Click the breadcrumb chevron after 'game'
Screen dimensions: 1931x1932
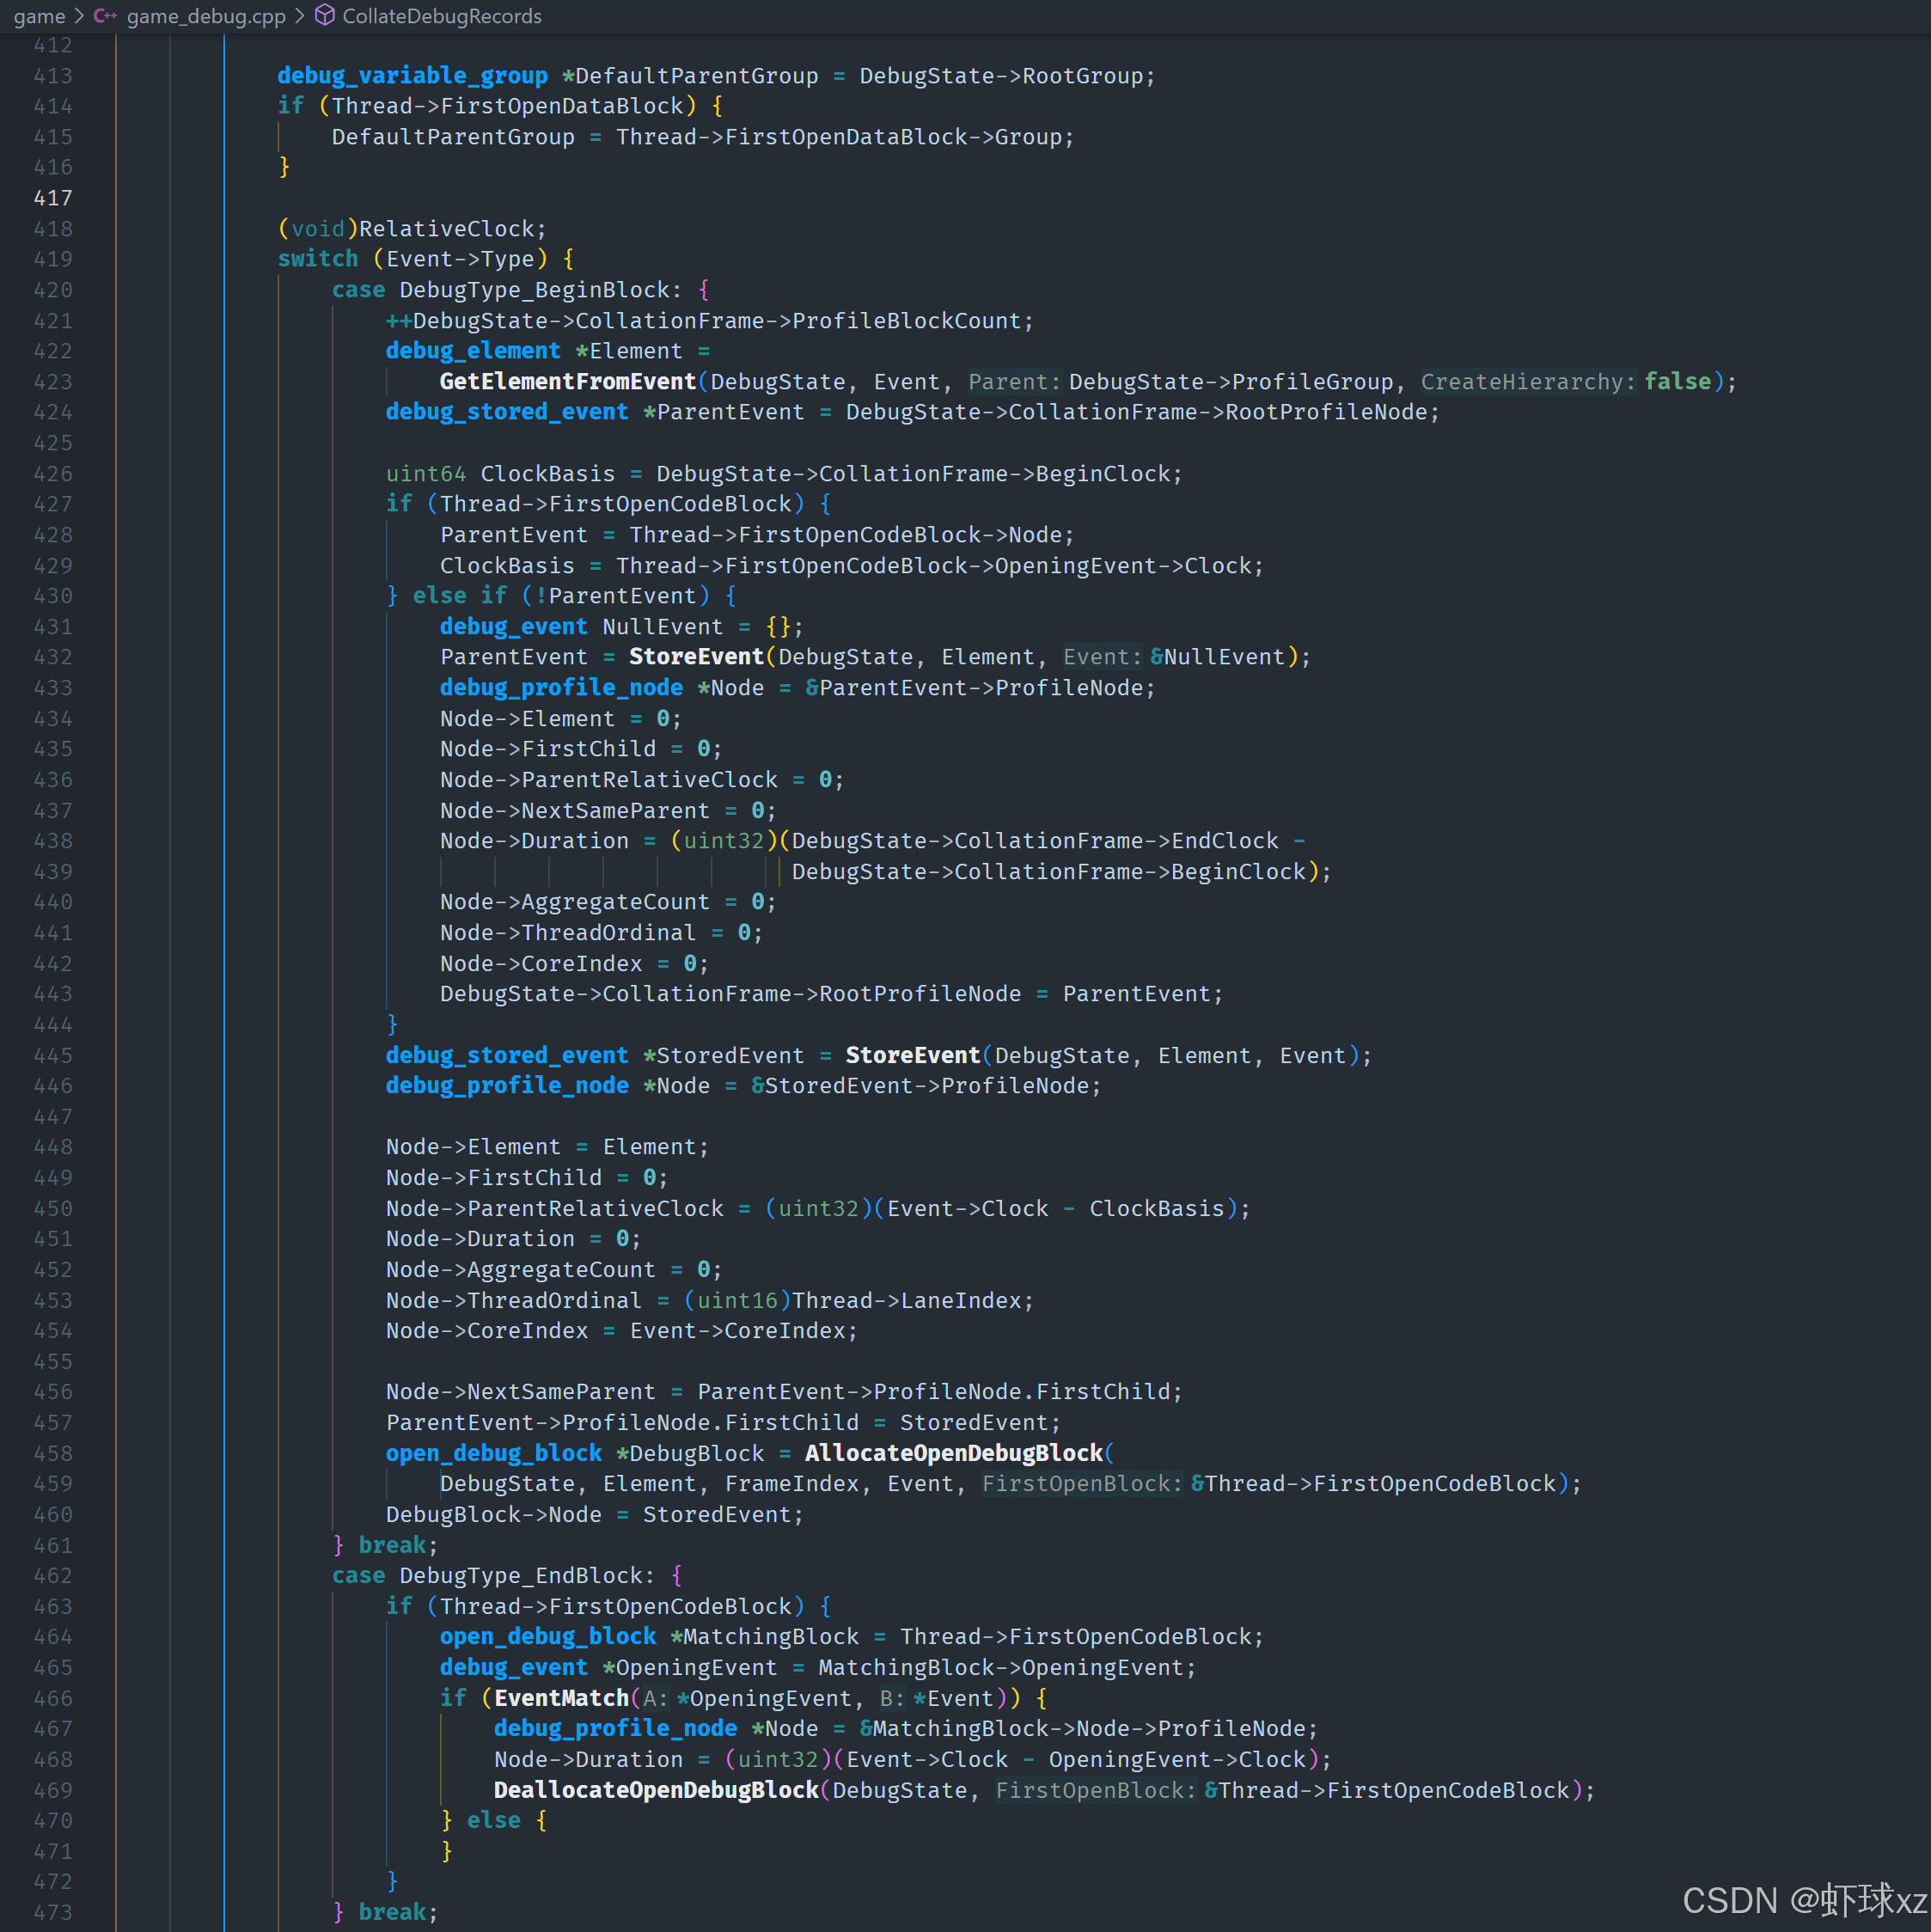79,16
